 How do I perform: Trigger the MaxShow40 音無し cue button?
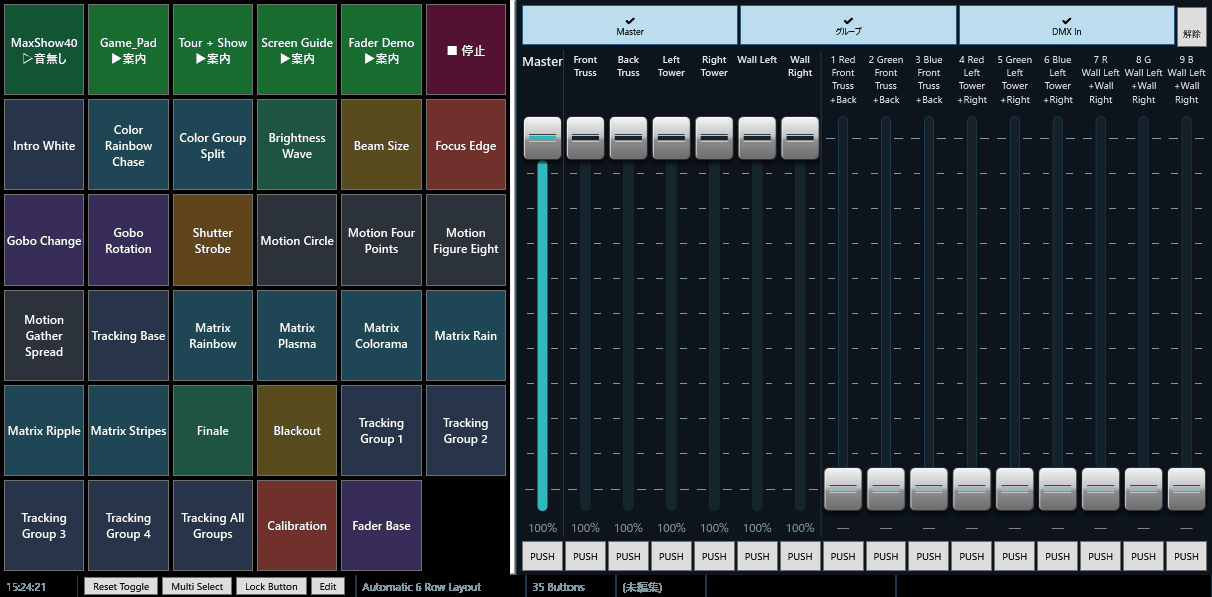[44, 50]
